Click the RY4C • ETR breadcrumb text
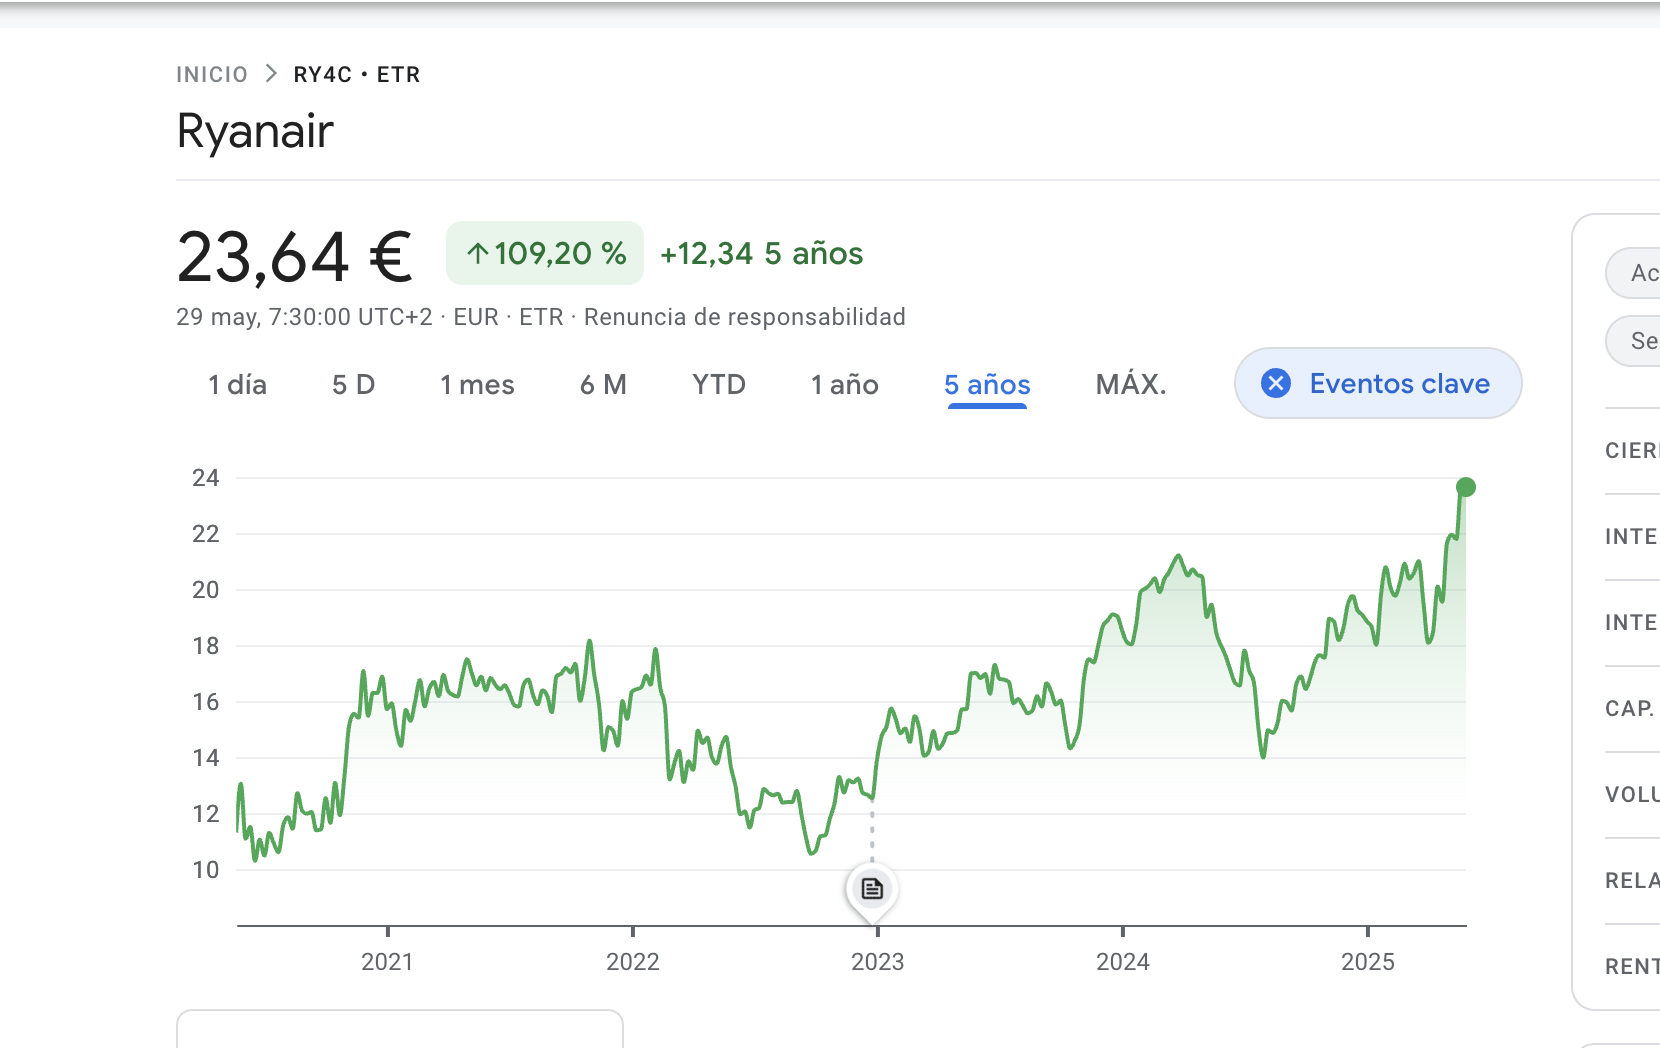The image size is (1660, 1048). 357,75
